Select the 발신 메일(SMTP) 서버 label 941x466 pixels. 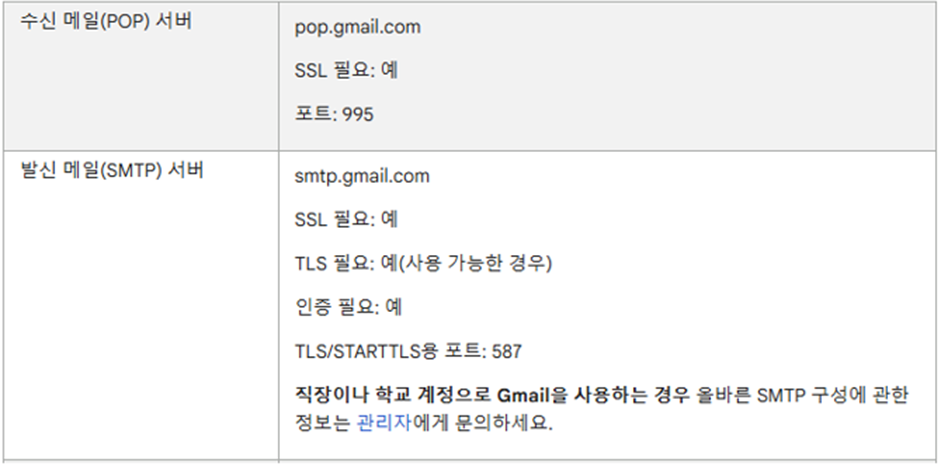112,170
